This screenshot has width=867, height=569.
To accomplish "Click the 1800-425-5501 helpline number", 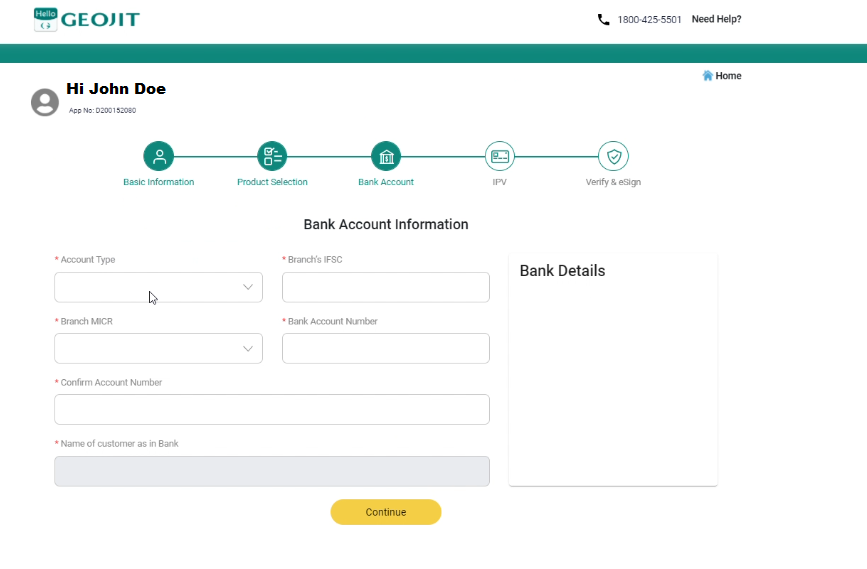I will 649,20.
